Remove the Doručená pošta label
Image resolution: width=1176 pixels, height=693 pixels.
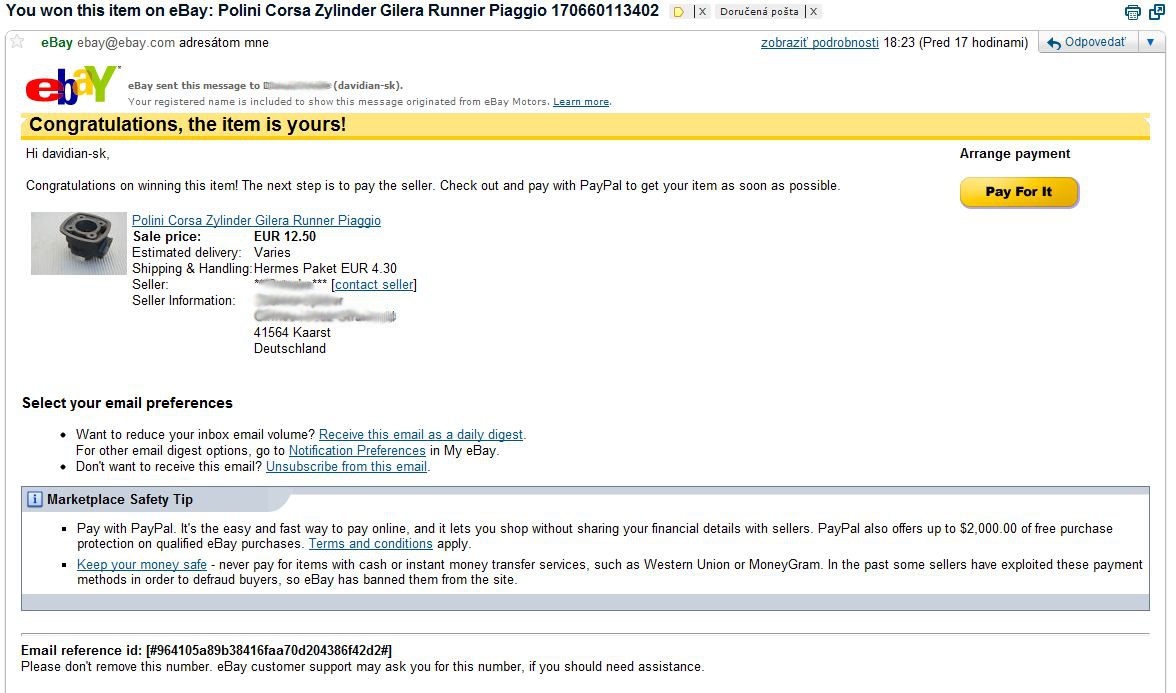[813, 12]
